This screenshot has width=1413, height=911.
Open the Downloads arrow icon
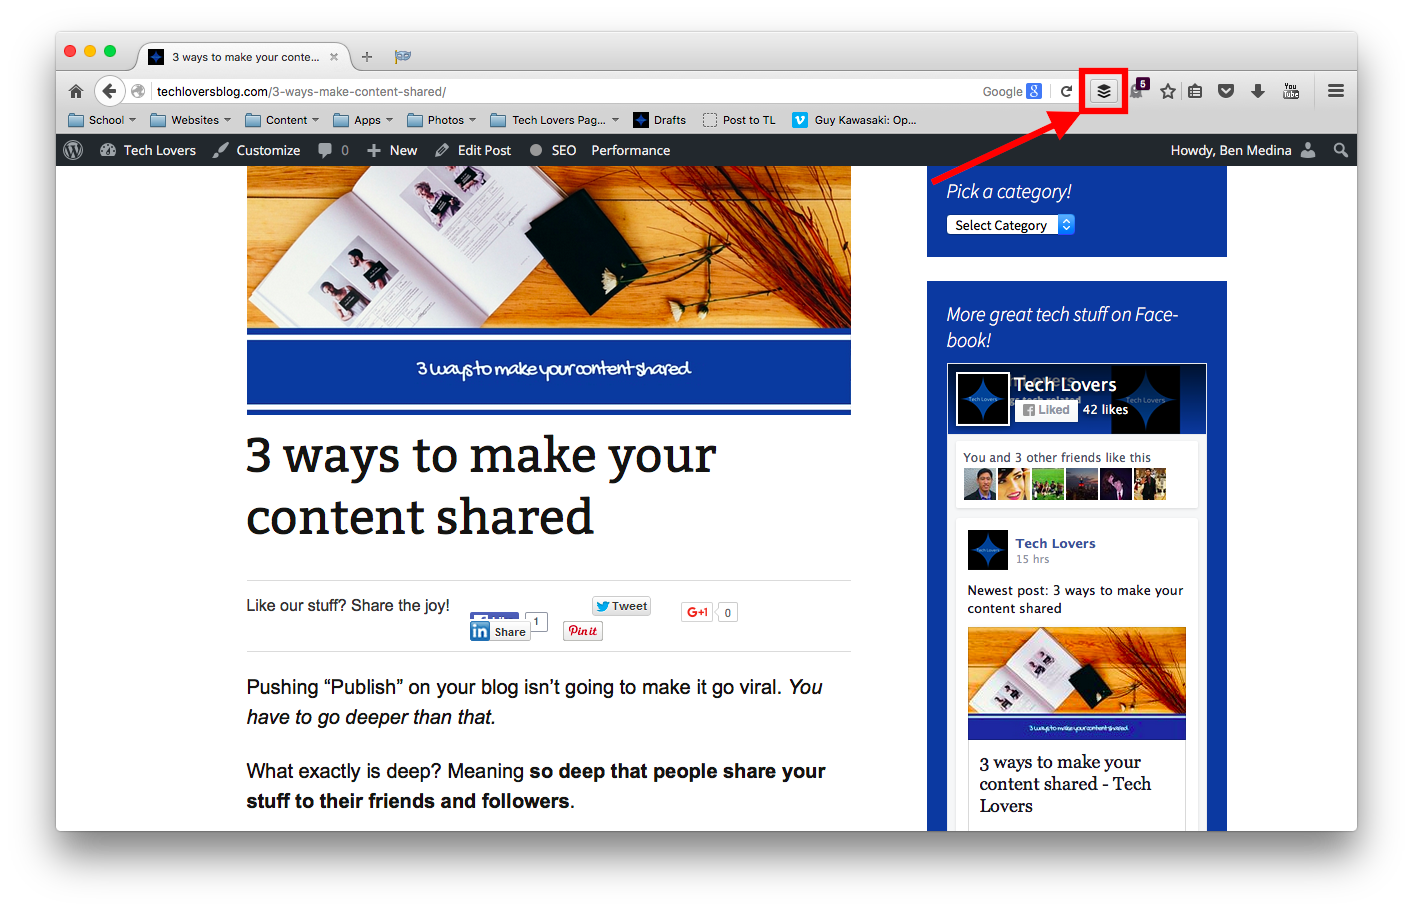[x=1258, y=91]
